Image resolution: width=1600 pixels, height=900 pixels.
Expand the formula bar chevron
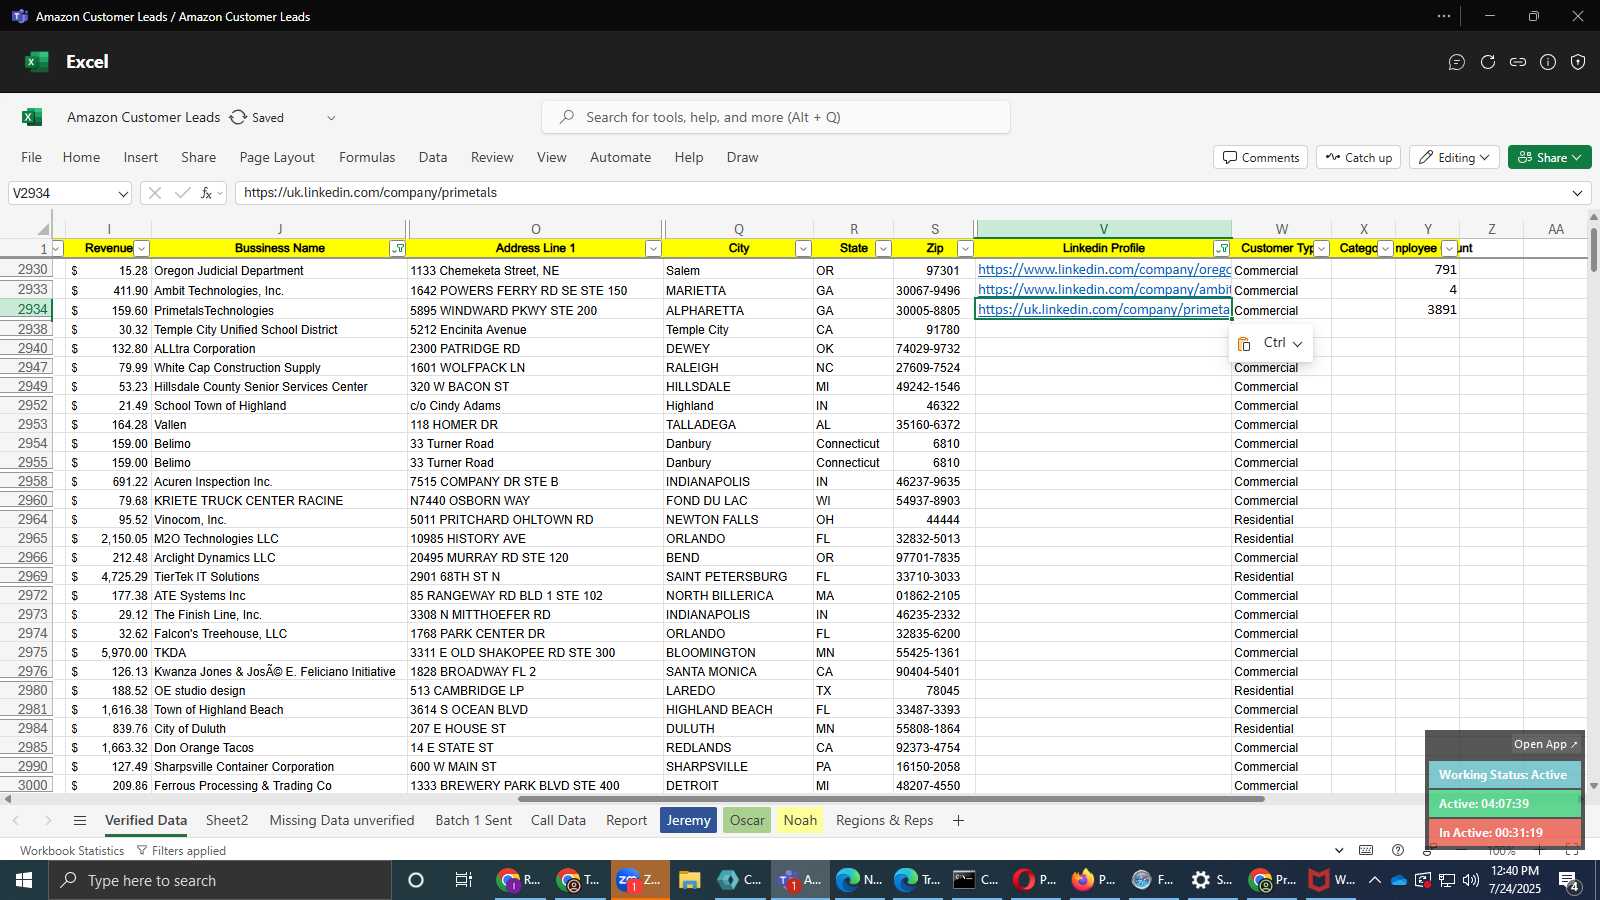(x=1578, y=193)
